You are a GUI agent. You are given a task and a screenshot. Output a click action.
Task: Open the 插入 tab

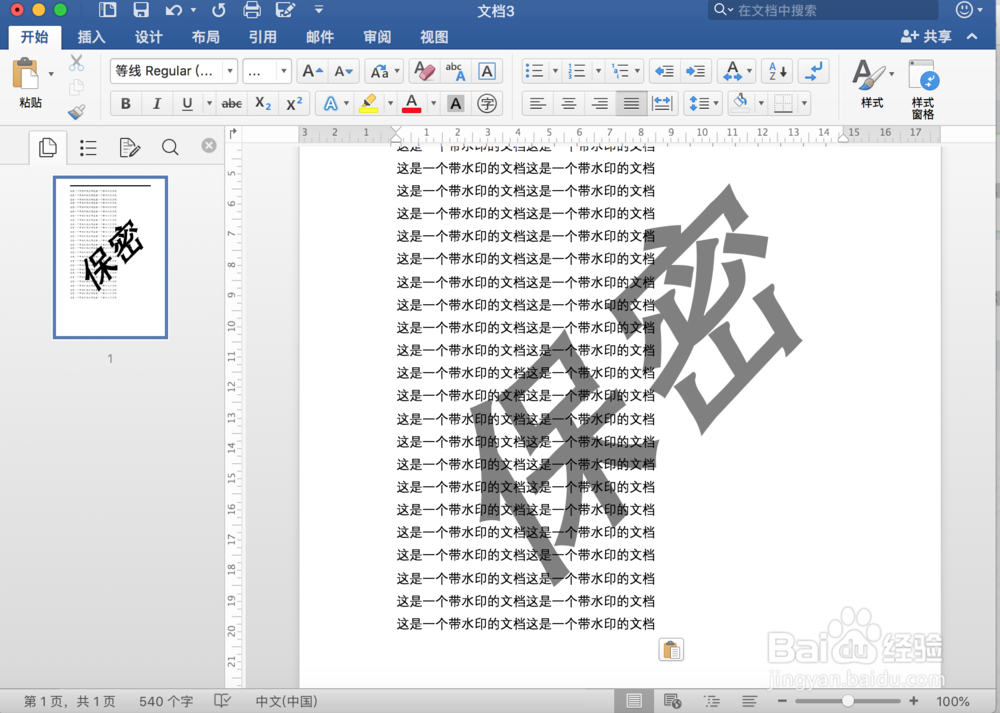click(x=91, y=37)
